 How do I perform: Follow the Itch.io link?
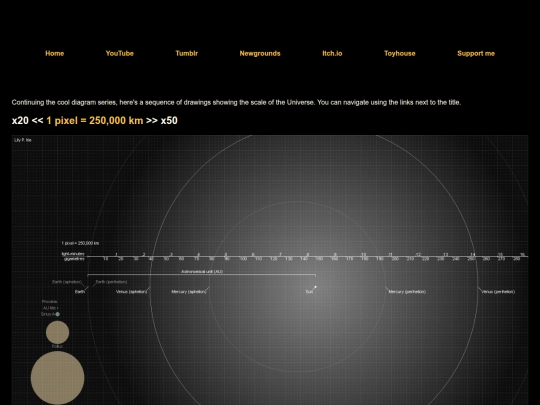point(332,53)
